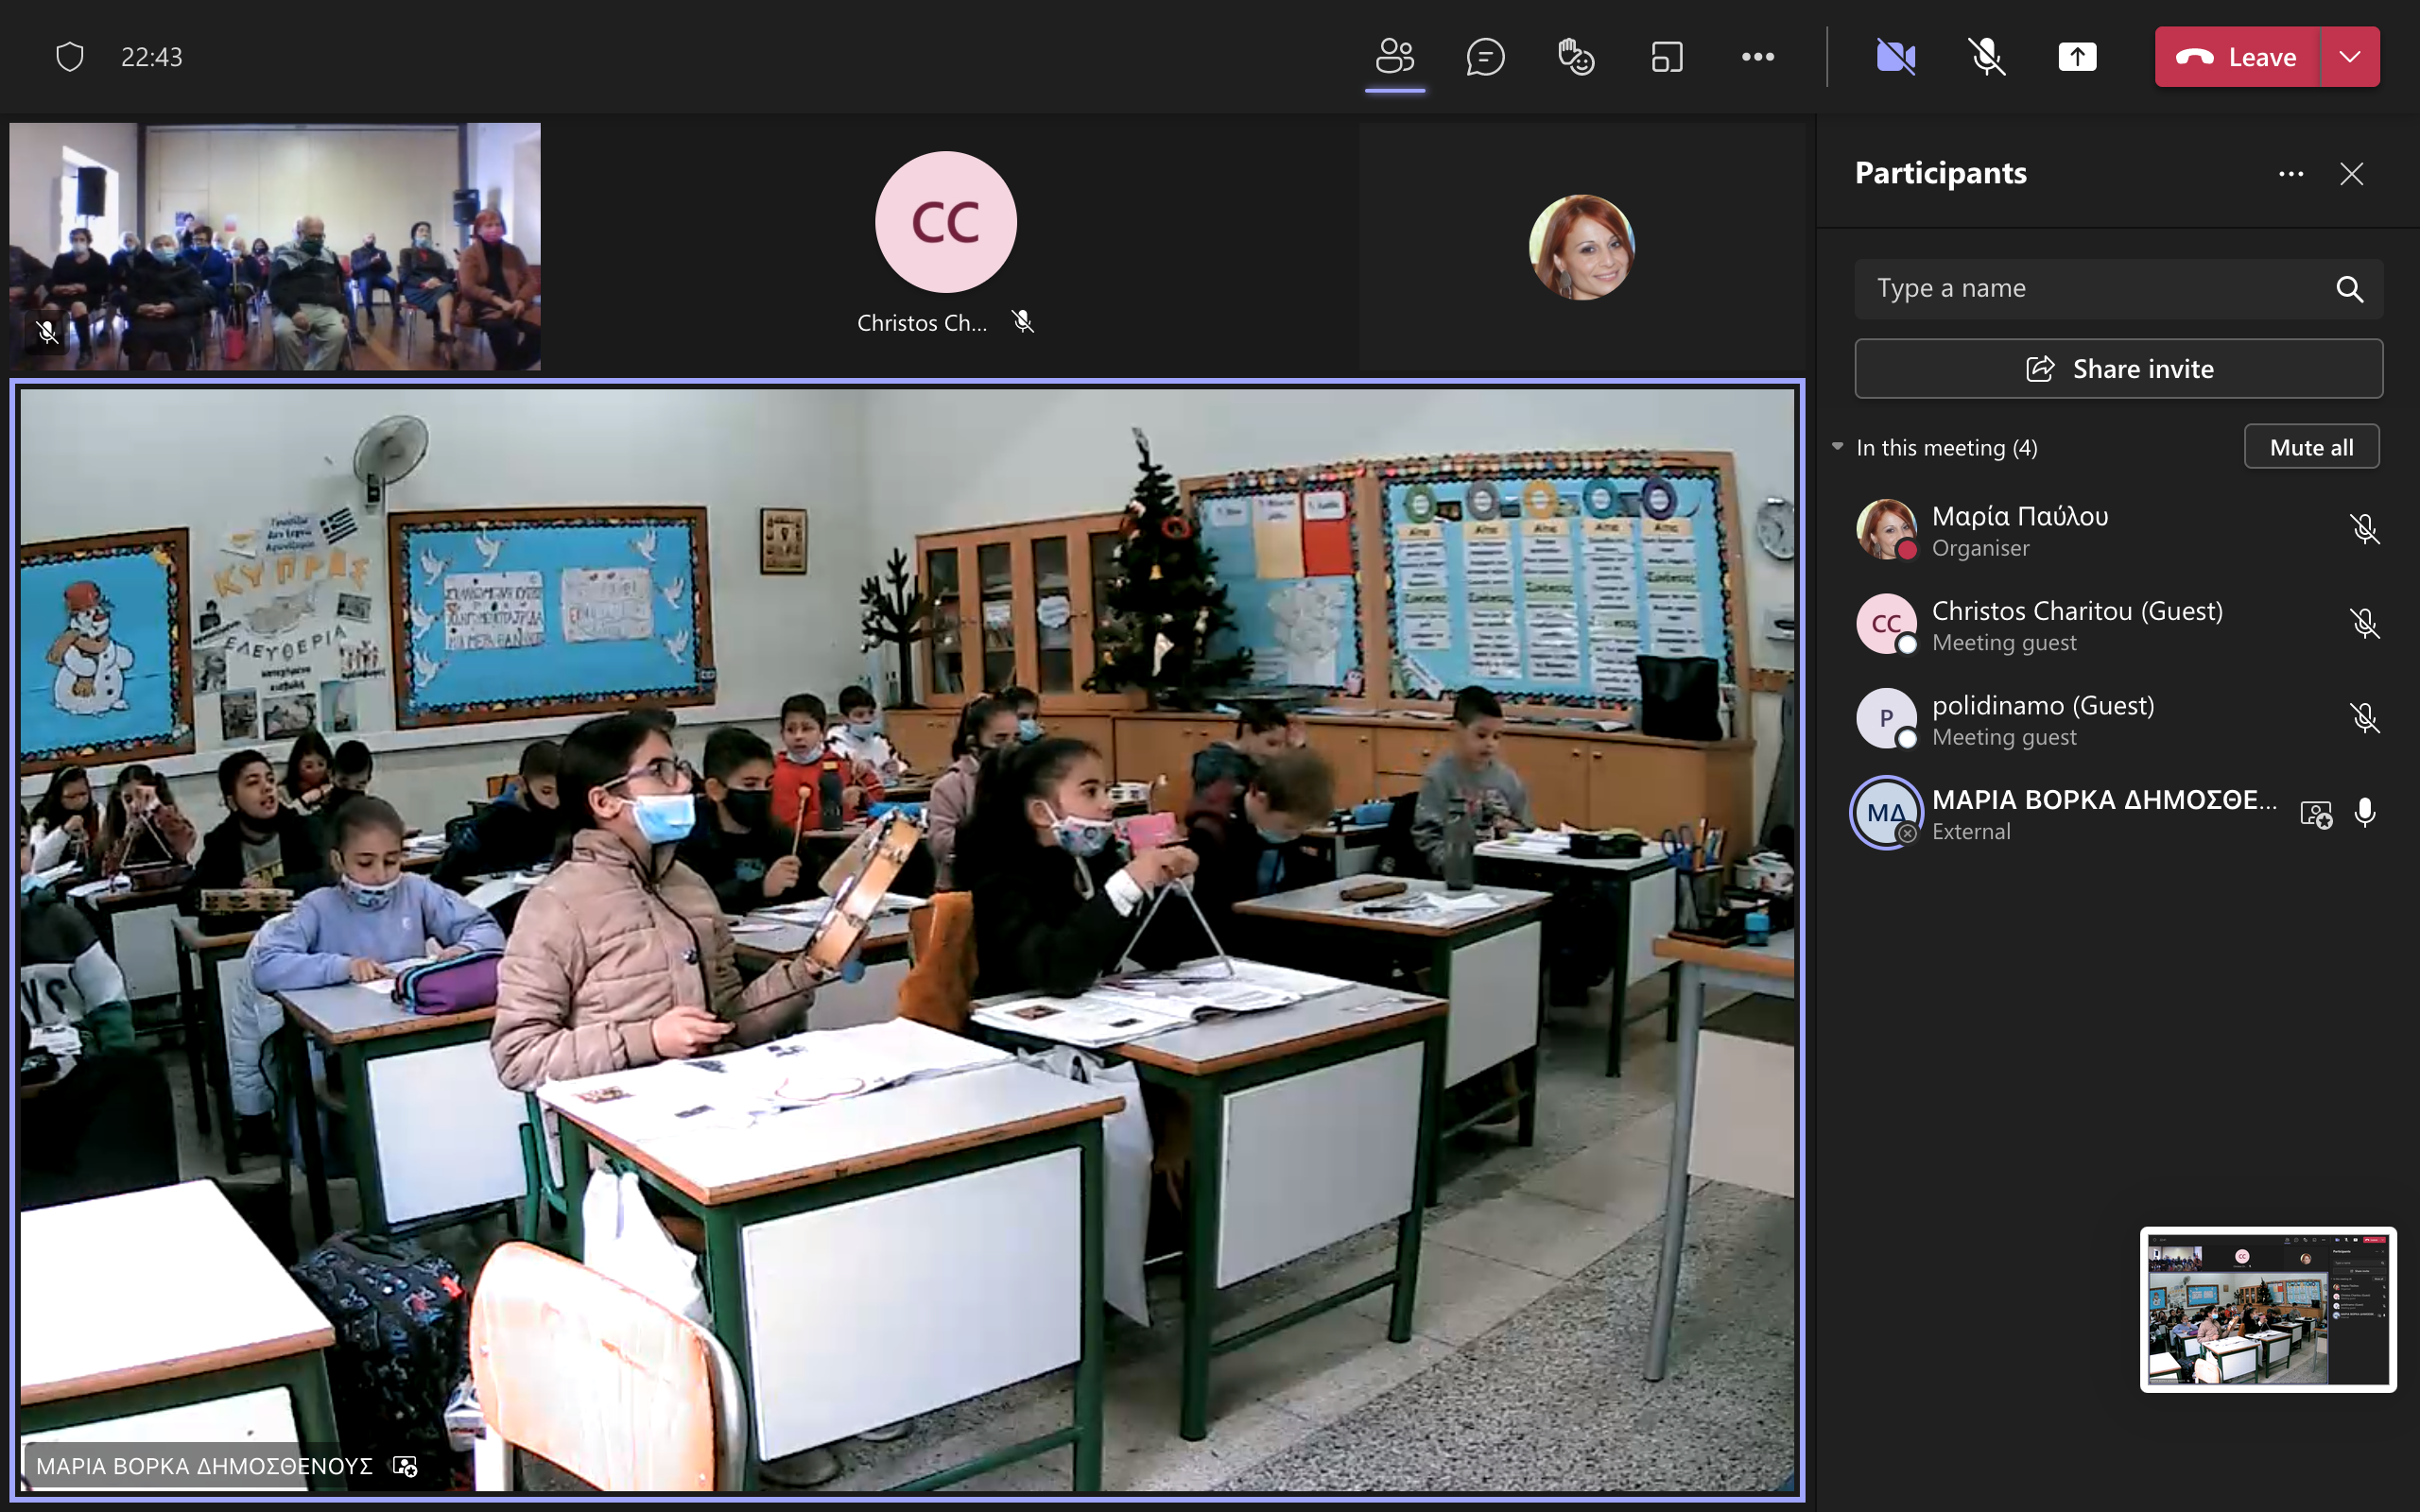Click the CC avatar in participants list
The height and width of the screenshot is (1512, 2420).
[x=1886, y=624]
